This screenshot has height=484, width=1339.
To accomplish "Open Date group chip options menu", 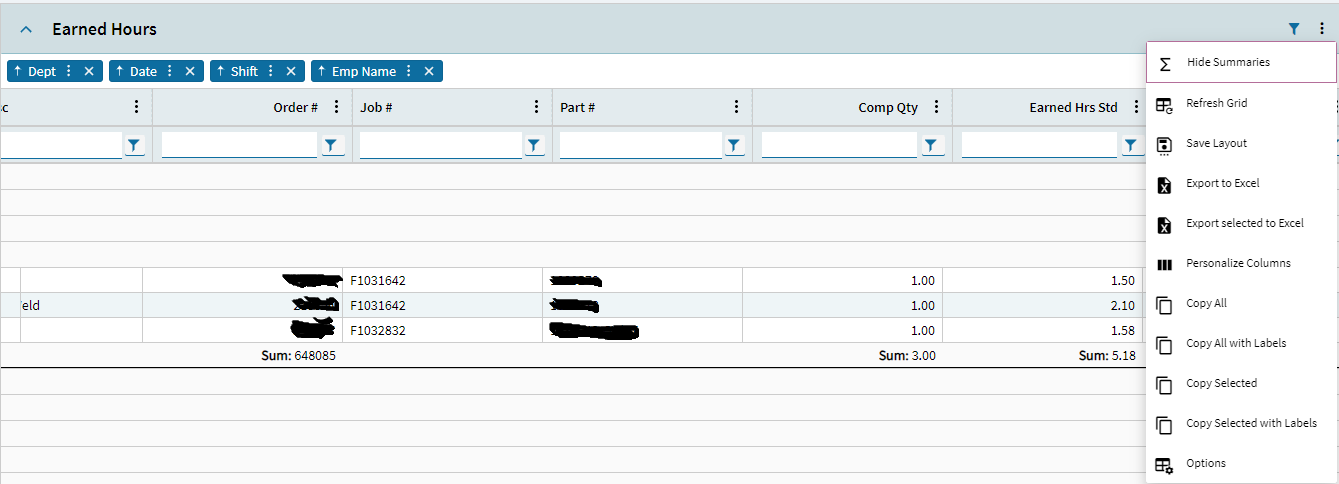I will pos(169,71).
